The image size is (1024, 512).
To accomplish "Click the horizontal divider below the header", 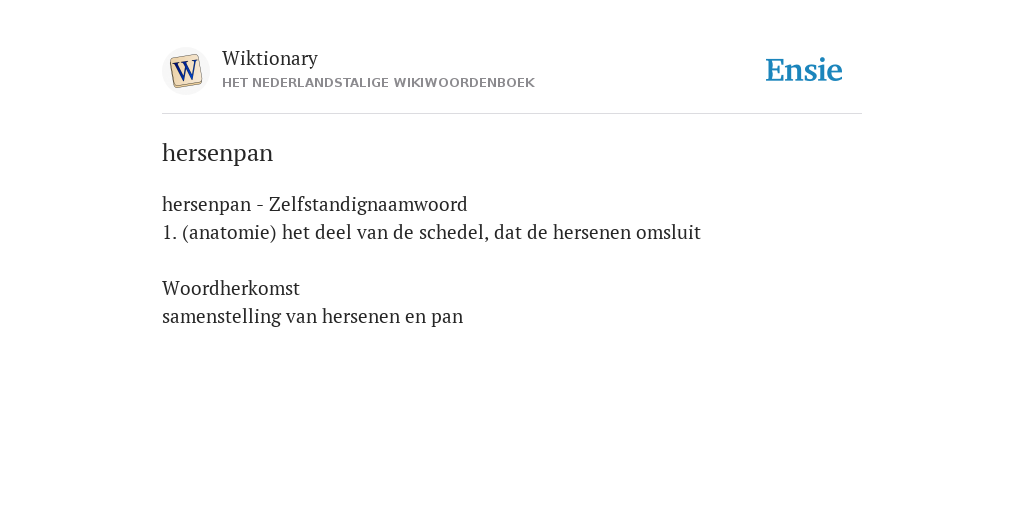I will click(512, 114).
